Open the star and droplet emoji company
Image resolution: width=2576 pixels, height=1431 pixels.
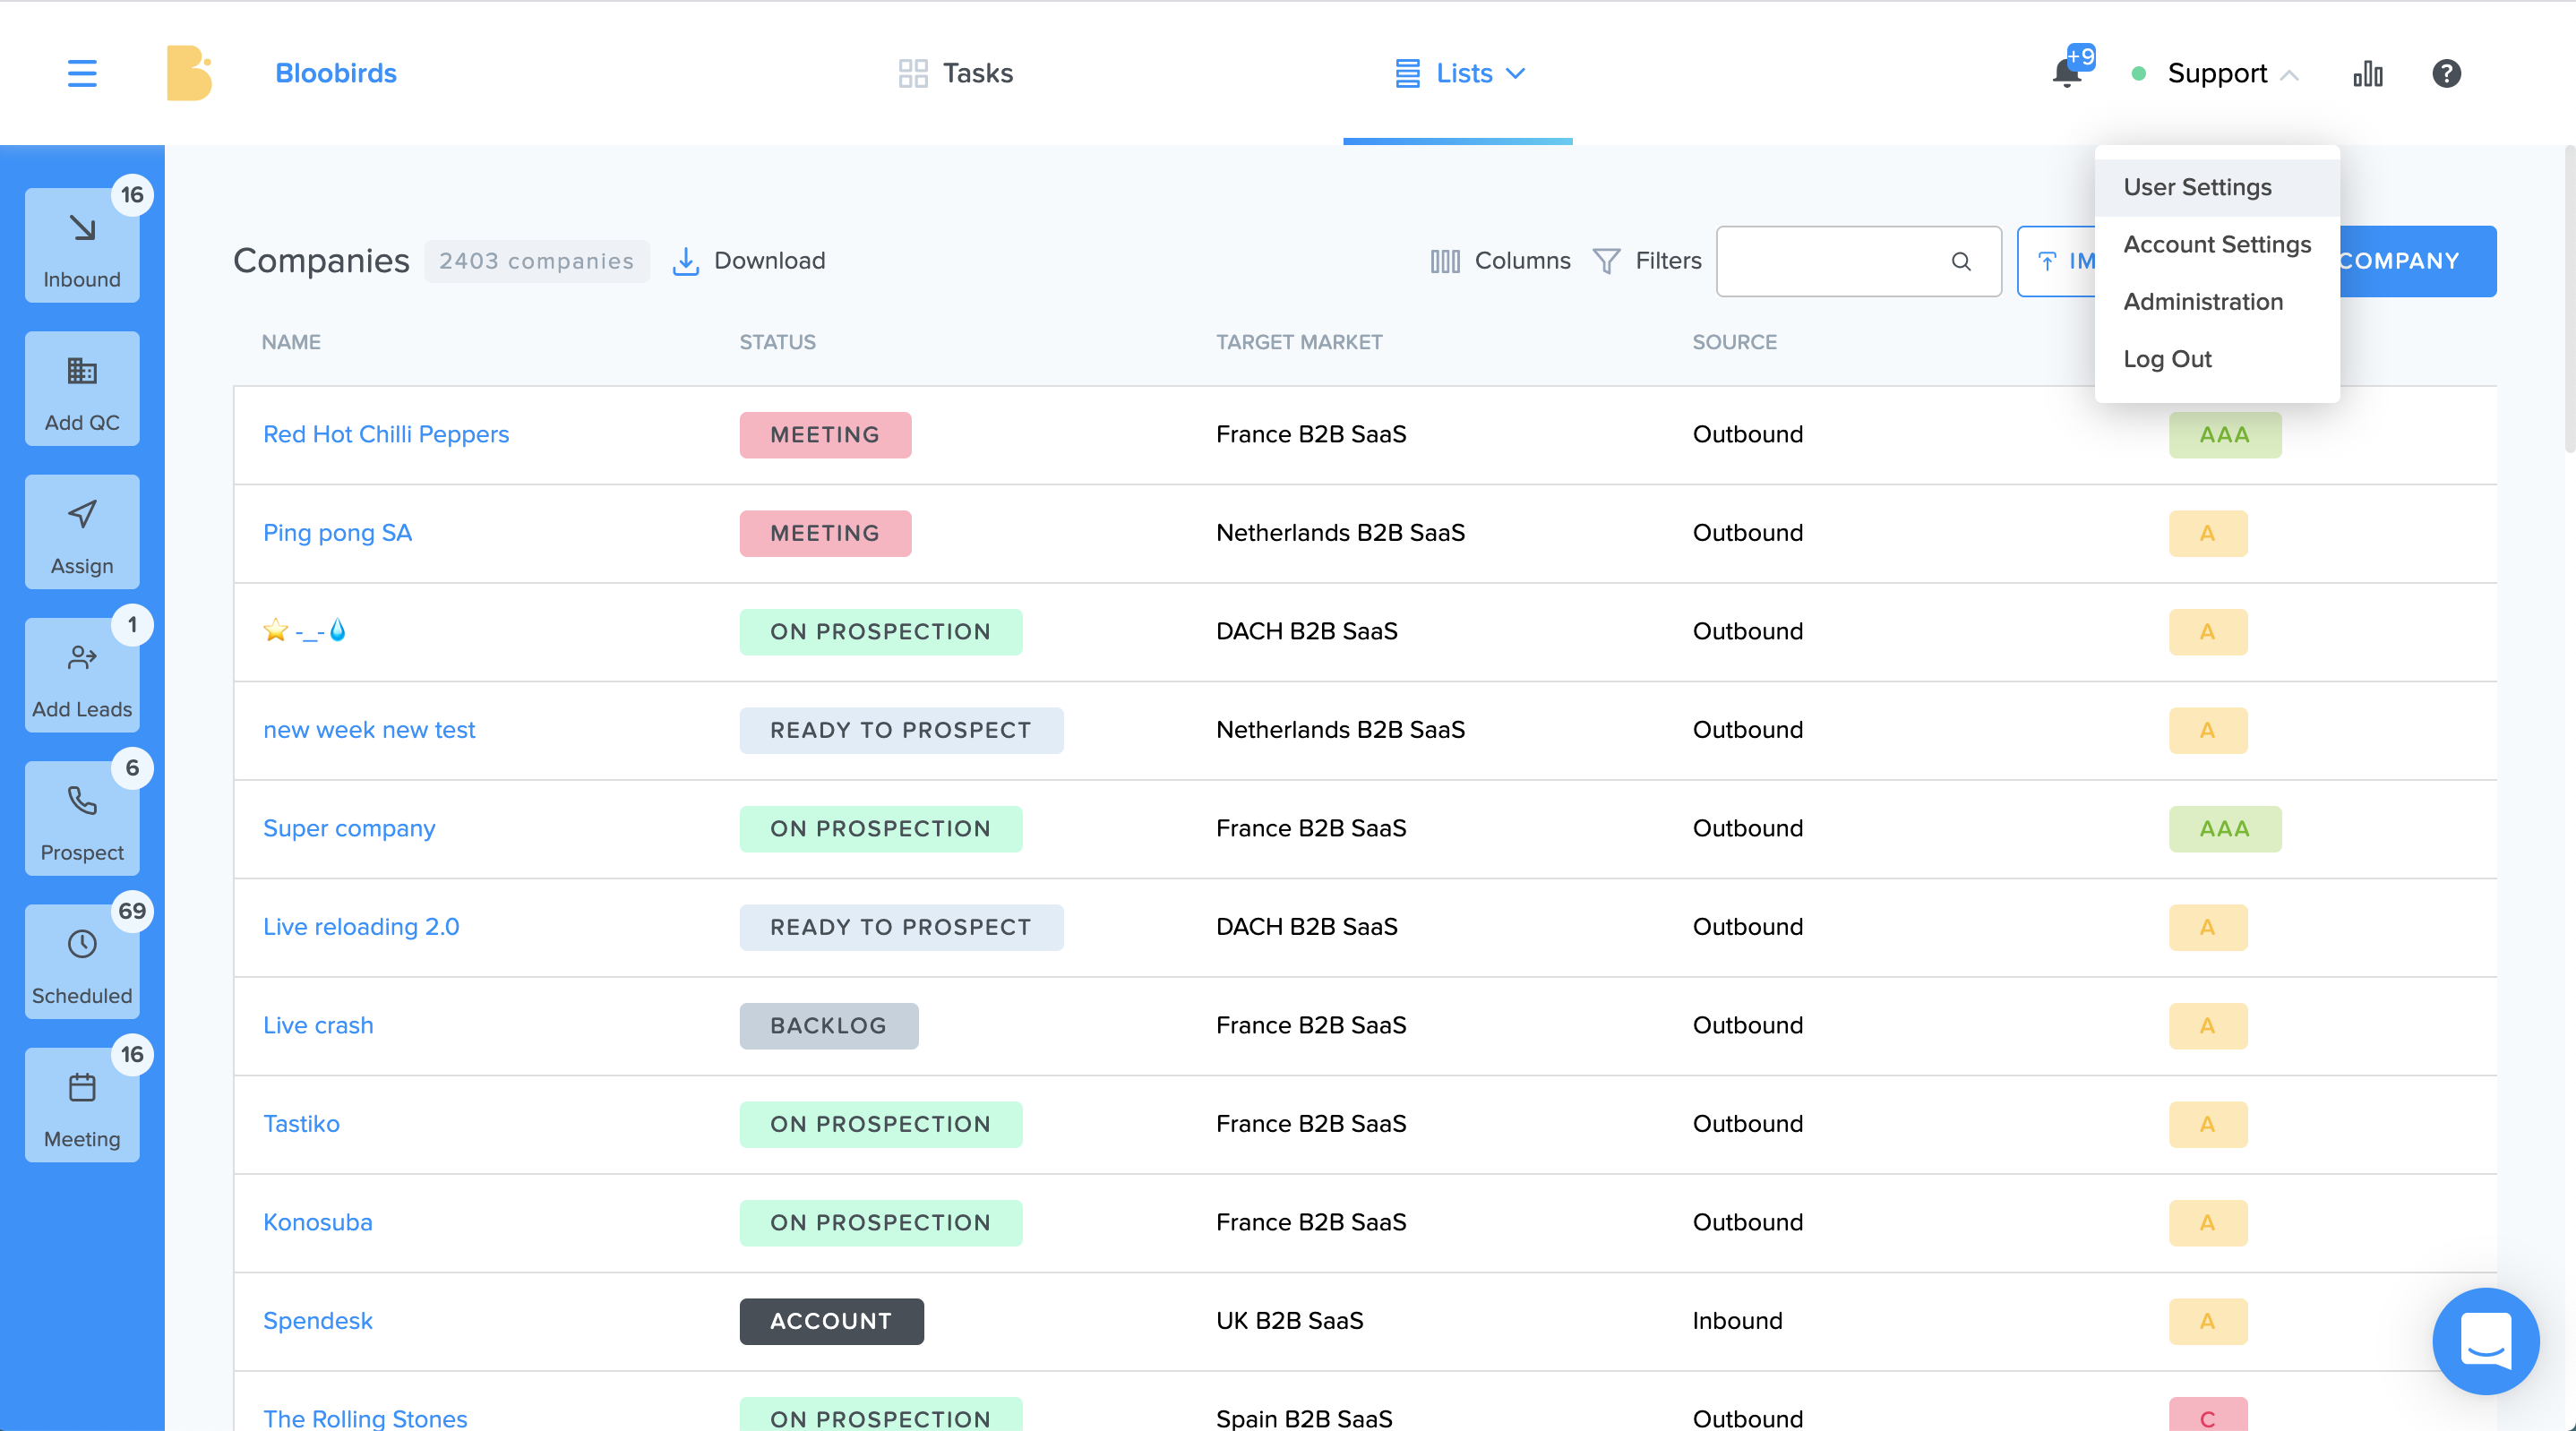(304, 631)
